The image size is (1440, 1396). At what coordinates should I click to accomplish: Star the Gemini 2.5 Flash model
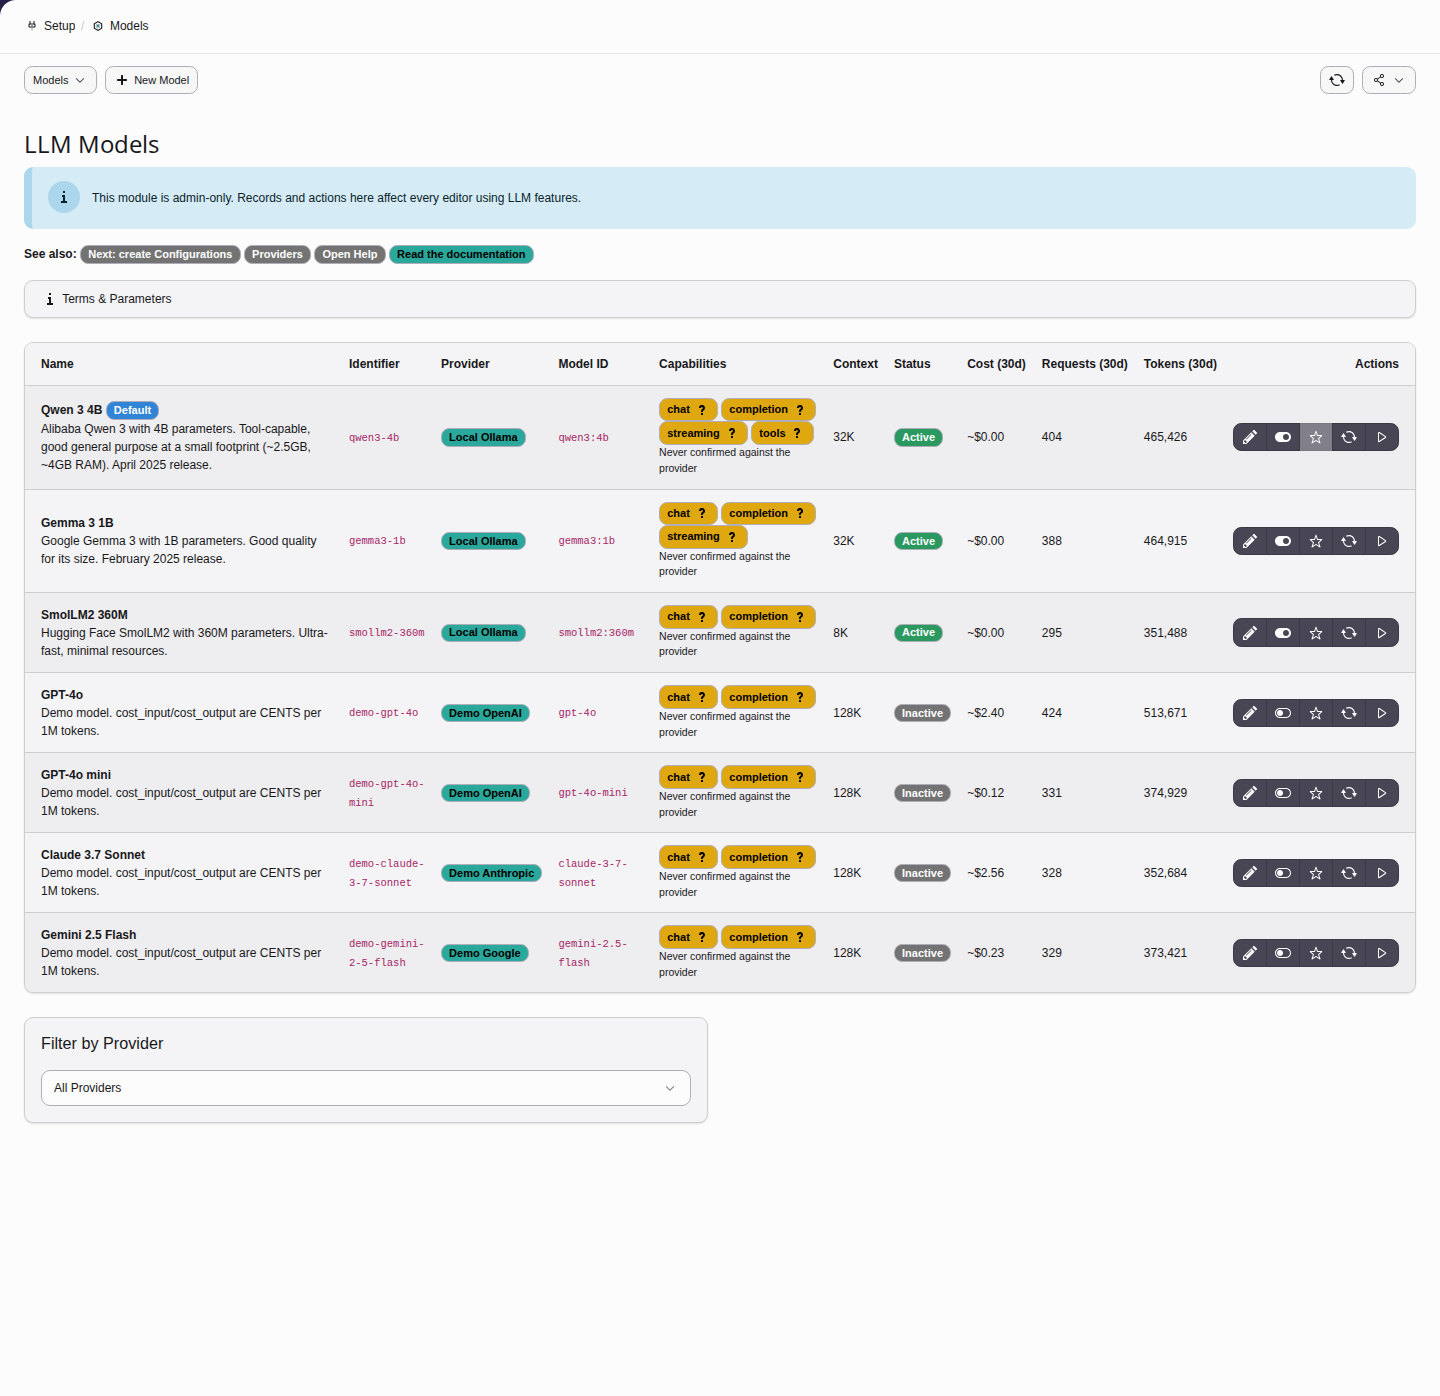tap(1316, 953)
